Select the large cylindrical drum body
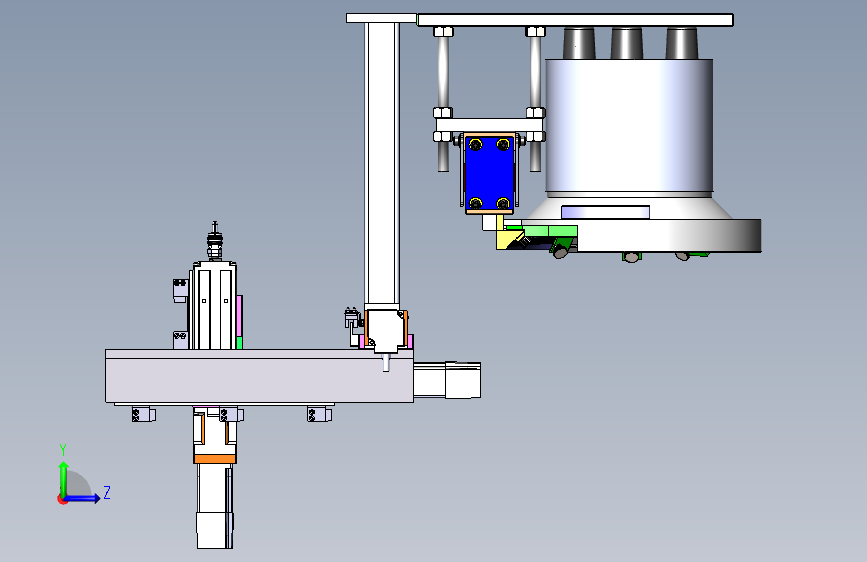 pyautogui.click(x=629, y=126)
